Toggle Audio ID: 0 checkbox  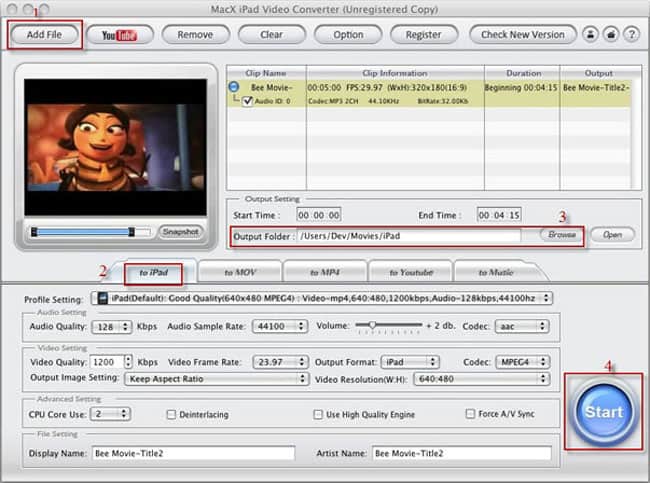pos(247,101)
